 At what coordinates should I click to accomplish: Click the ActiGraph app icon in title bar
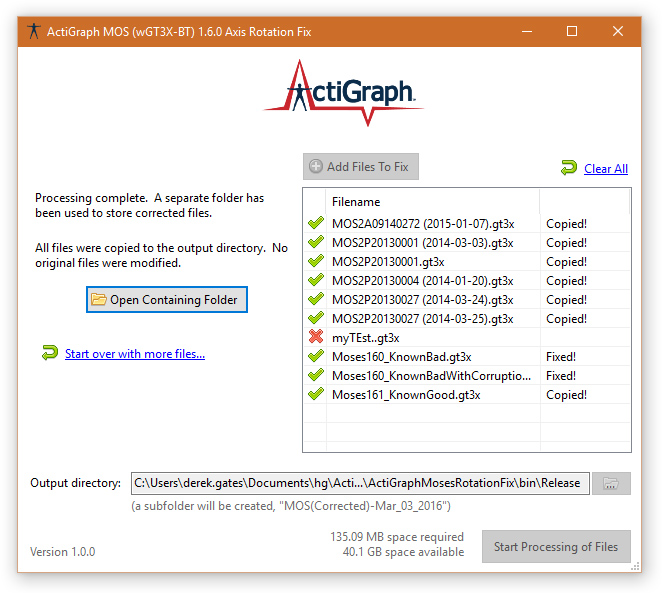click(35, 31)
